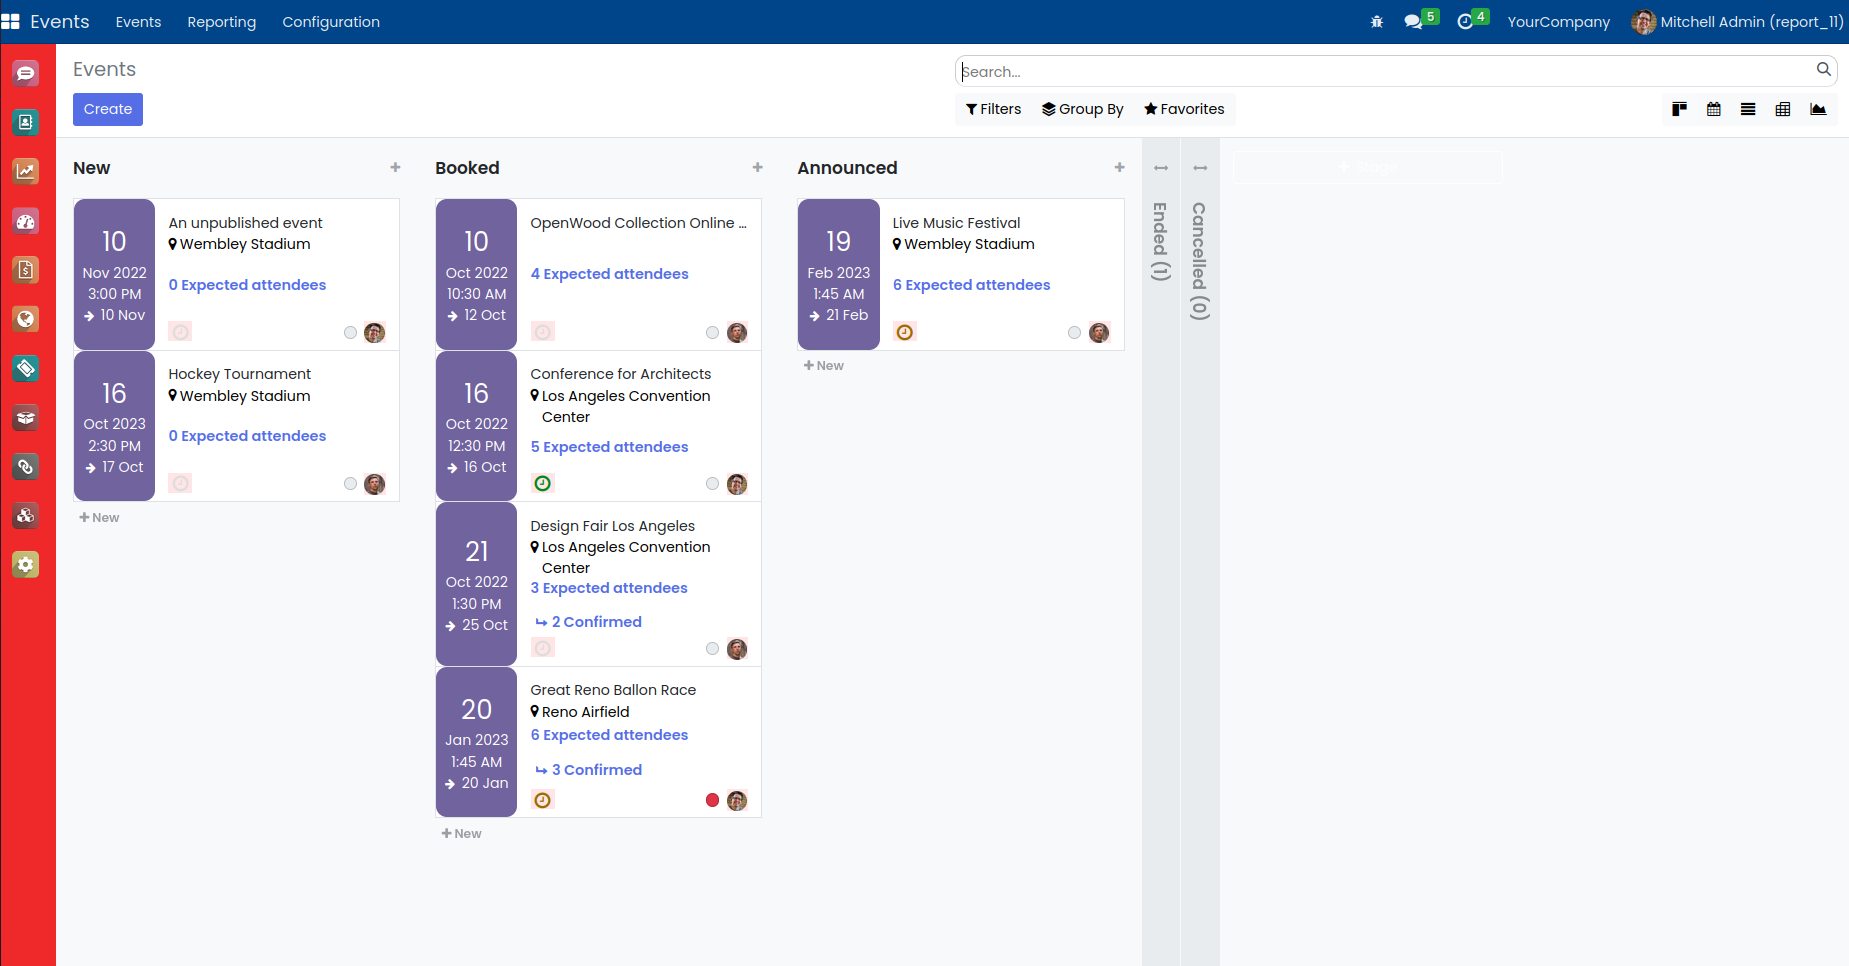Click into the search field
Image resolution: width=1849 pixels, height=966 pixels.
point(1385,72)
